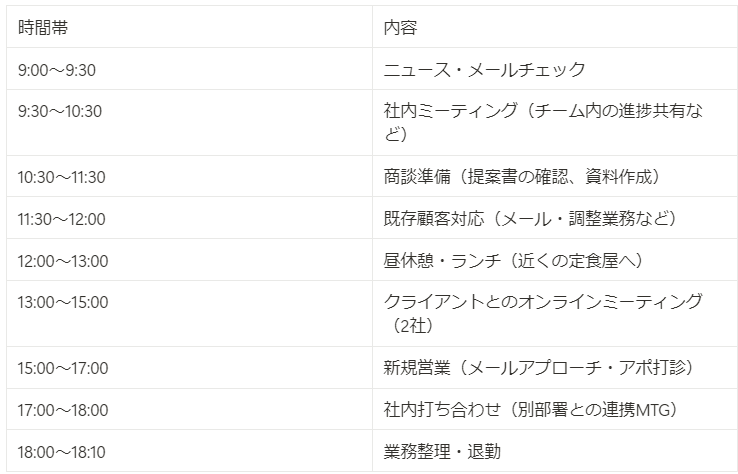Select the クライアントとのオンラインミーティング cell
The width and height of the screenshot is (738, 474).
pos(555,313)
